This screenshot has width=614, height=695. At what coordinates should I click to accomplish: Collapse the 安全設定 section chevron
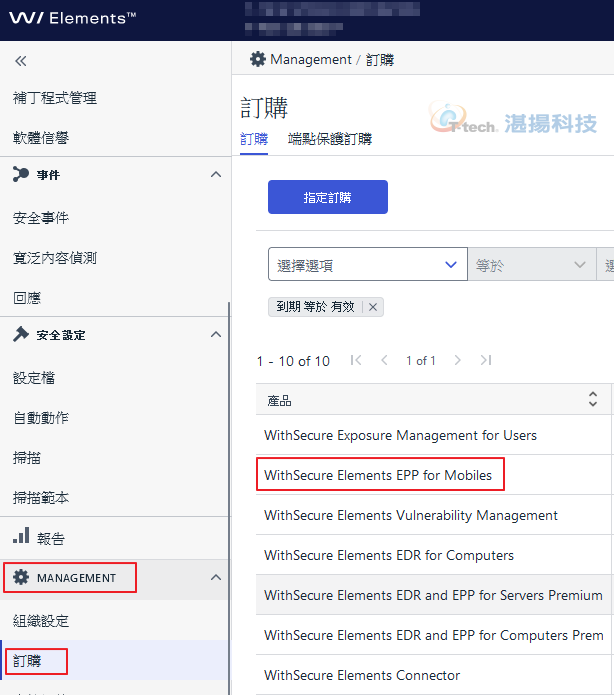[216, 334]
